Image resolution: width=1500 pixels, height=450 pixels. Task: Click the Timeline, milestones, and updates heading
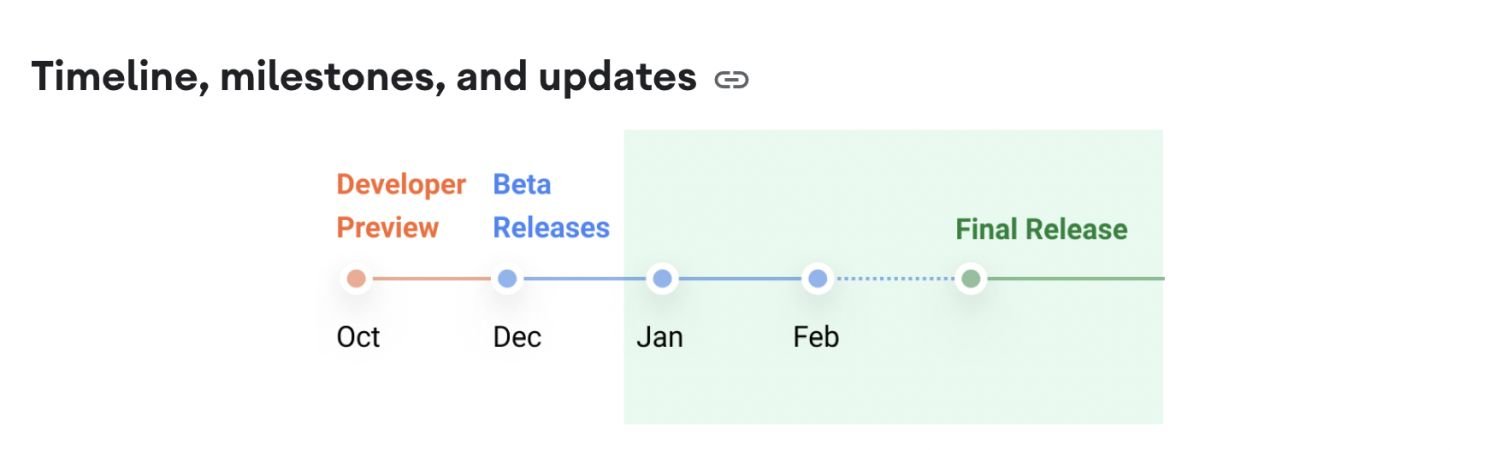point(364,77)
